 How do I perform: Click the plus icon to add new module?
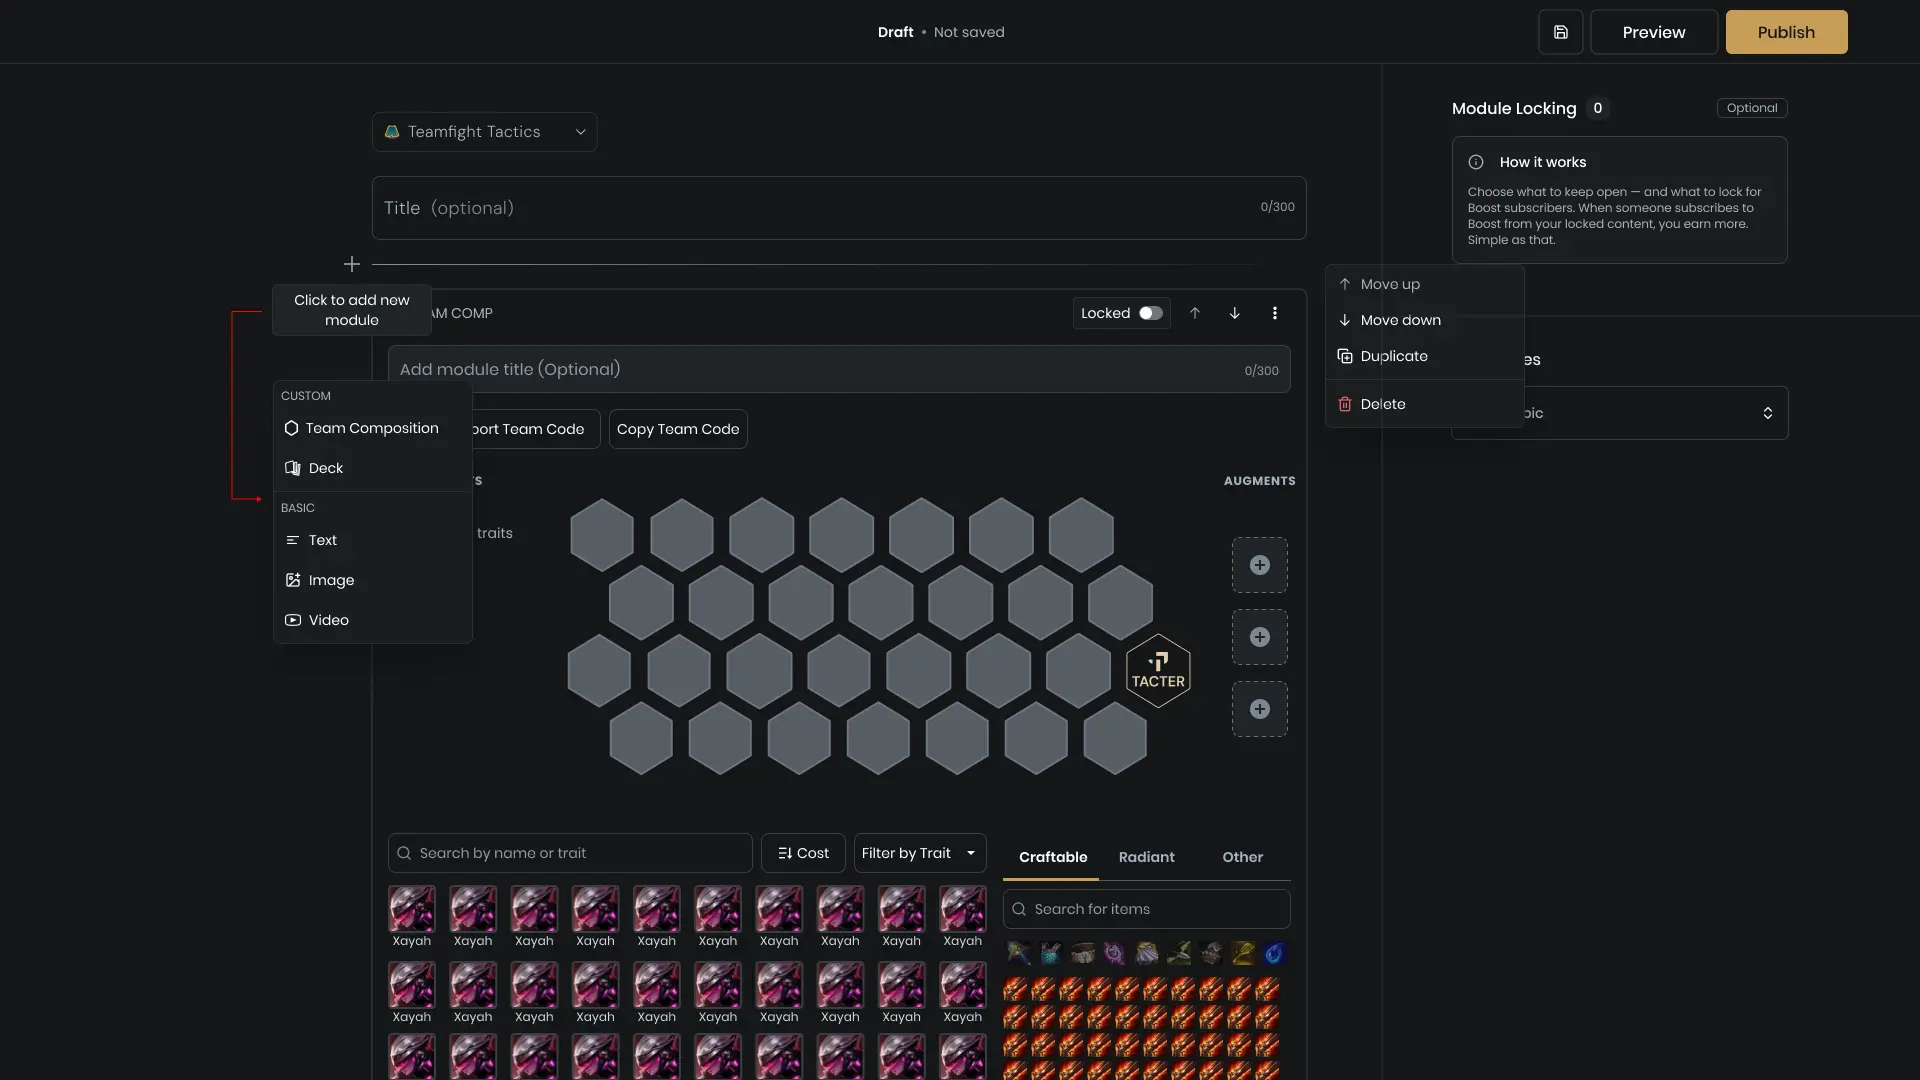352,263
